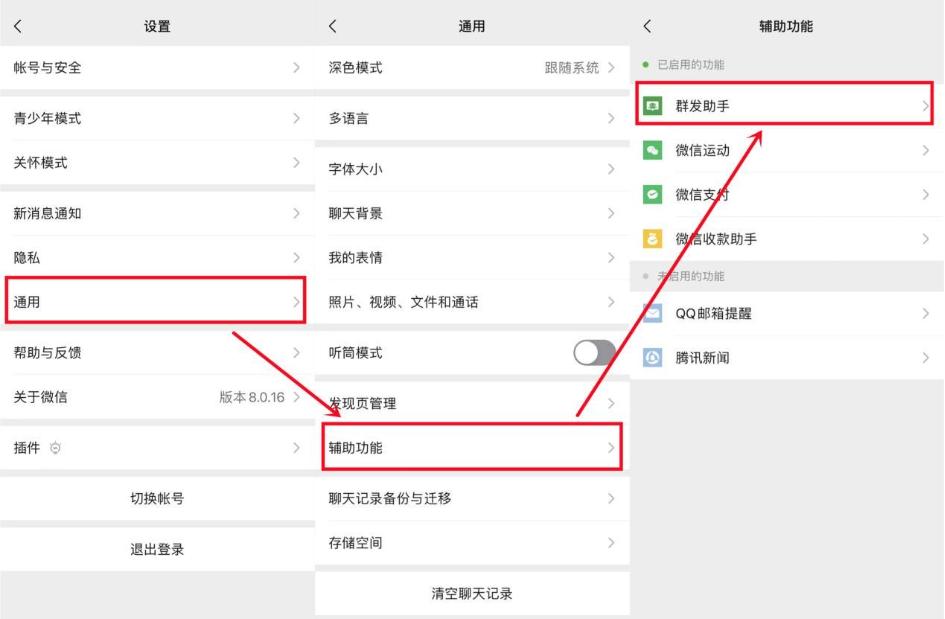The image size is (945, 619).
Task: Open 帮助与反馈
Action: coord(157,353)
